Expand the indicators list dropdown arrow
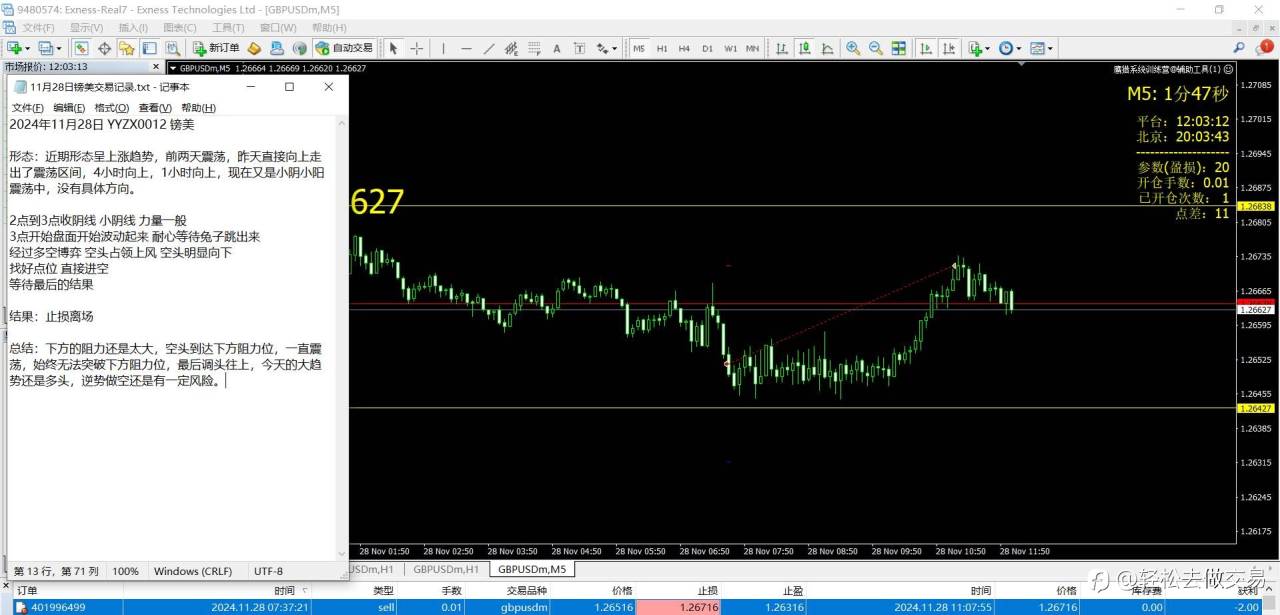 pyautogui.click(x=988, y=48)
